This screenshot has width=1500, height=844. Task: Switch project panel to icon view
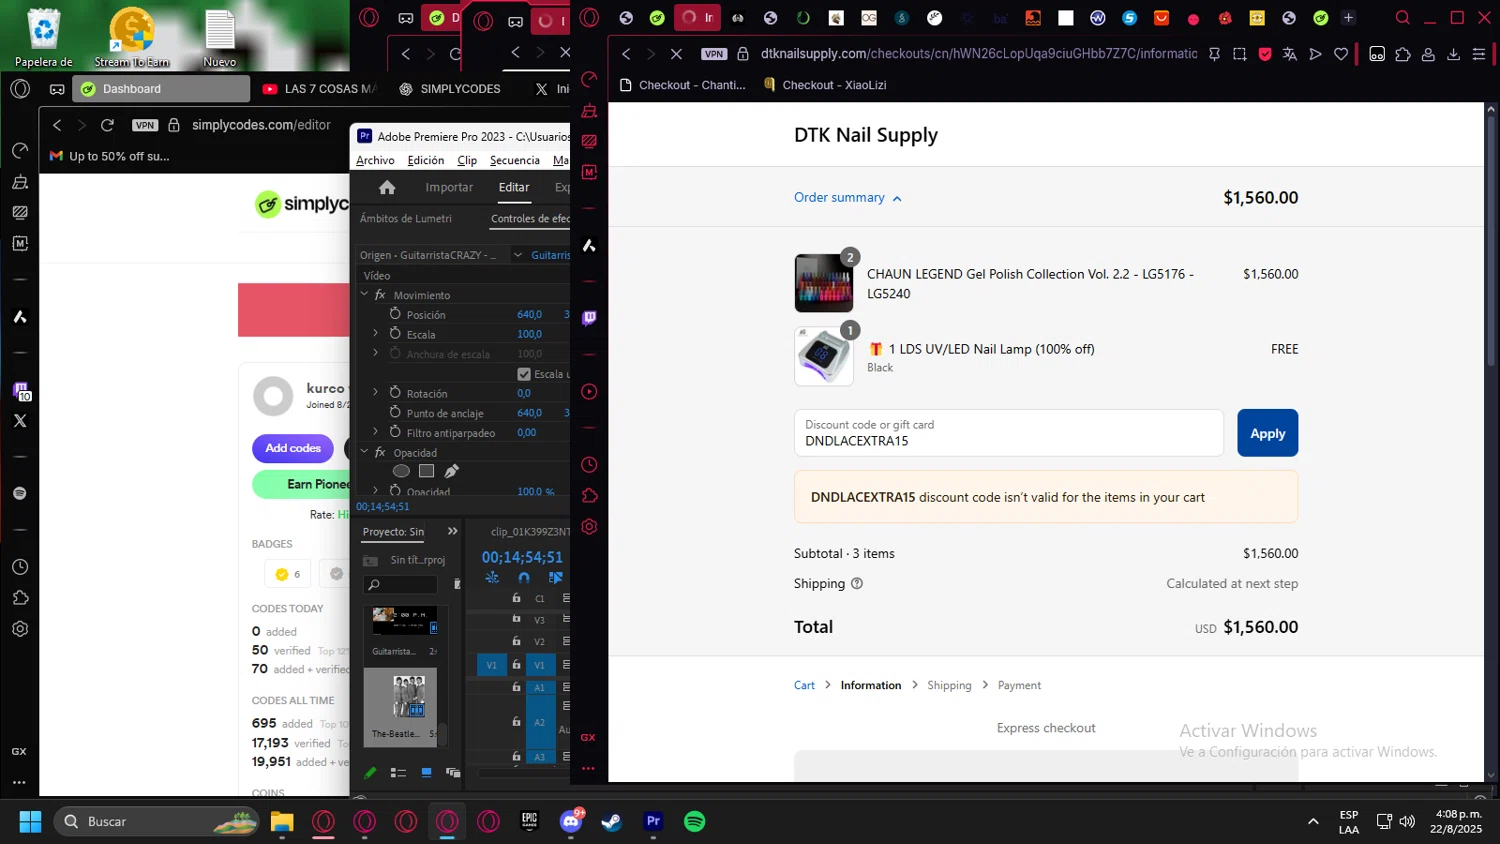coord(426,773)
